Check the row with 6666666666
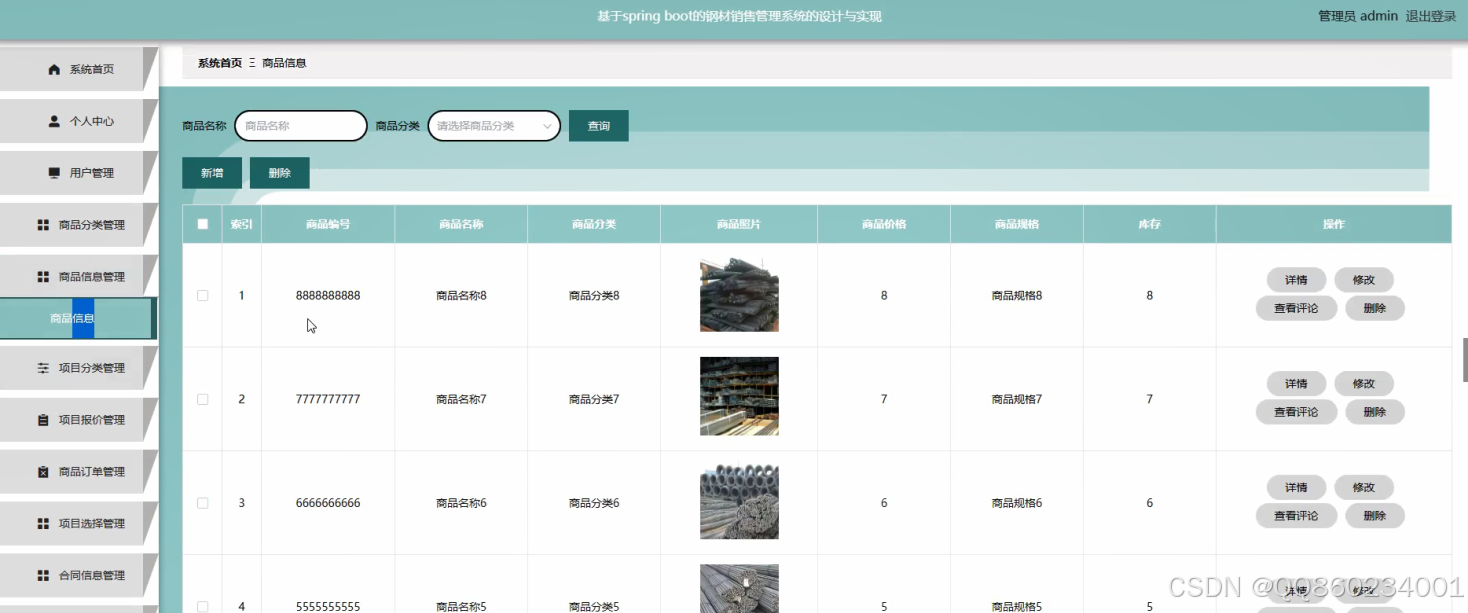 pos(203,503)
